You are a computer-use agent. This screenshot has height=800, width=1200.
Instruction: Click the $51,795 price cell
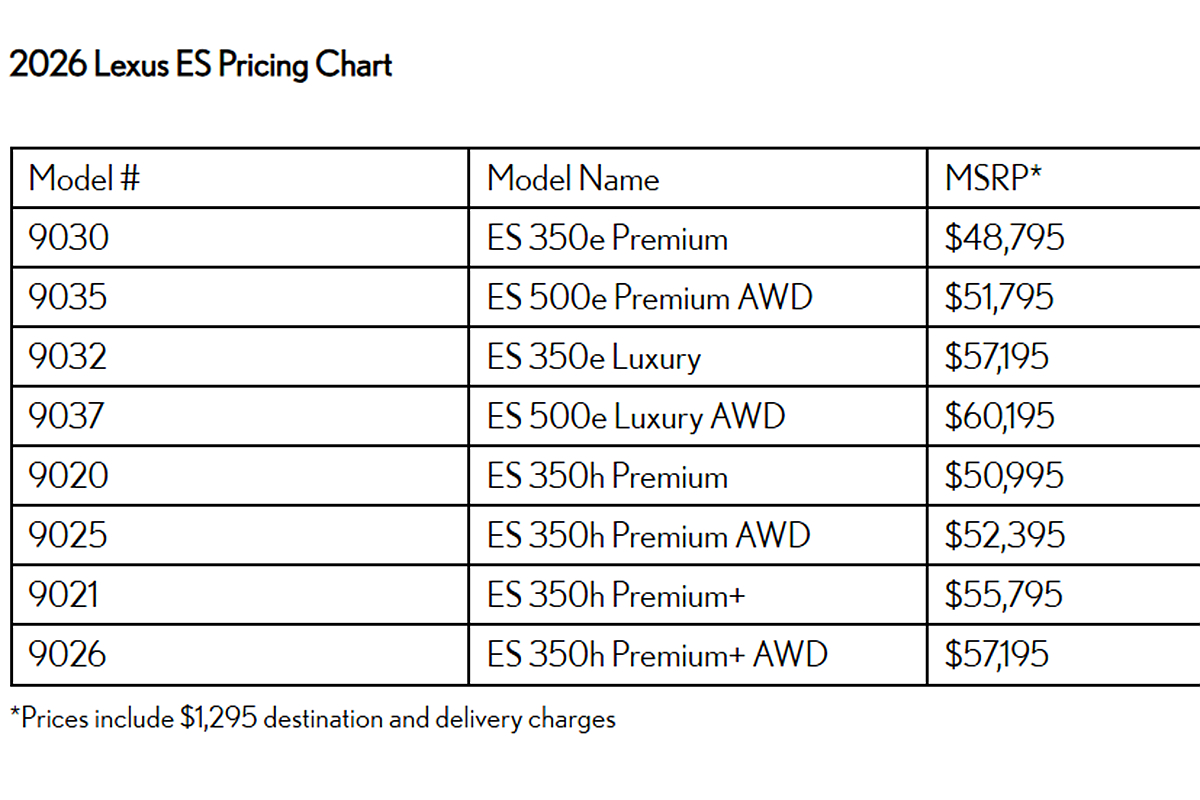(999, 297)
